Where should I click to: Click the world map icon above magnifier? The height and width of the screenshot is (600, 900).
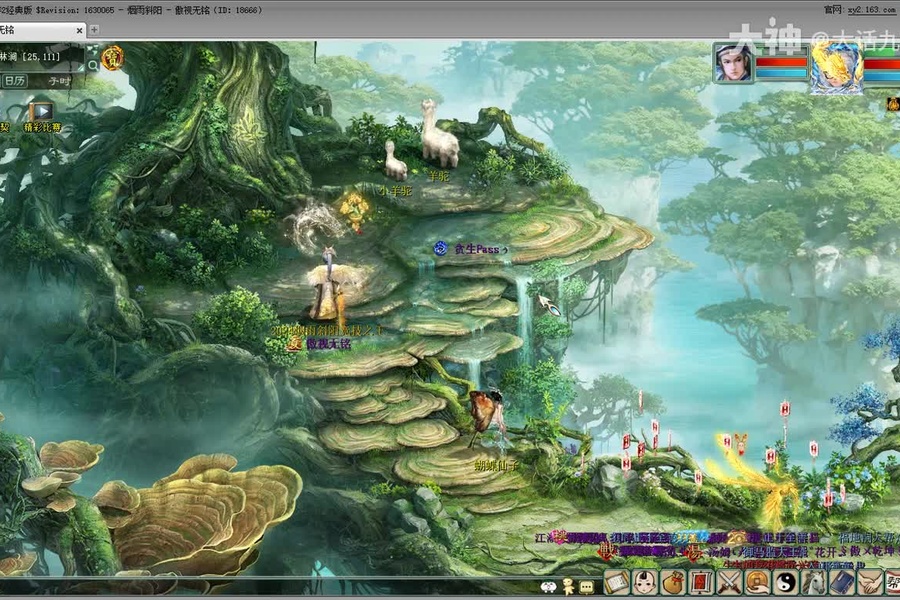[x=92, y=50]
